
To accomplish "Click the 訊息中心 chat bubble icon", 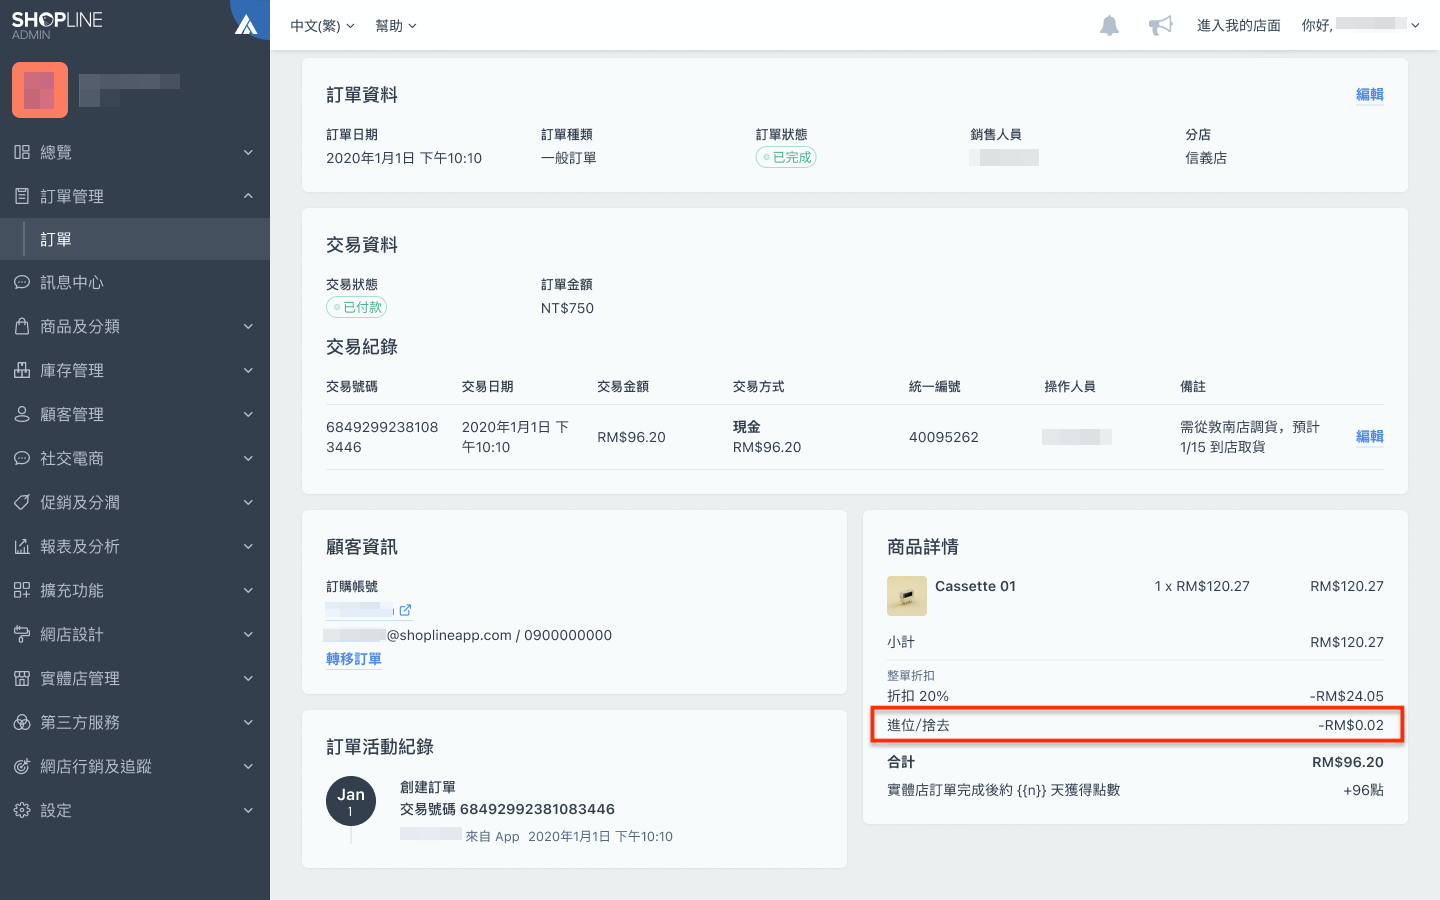I will [x=22, y=282].
